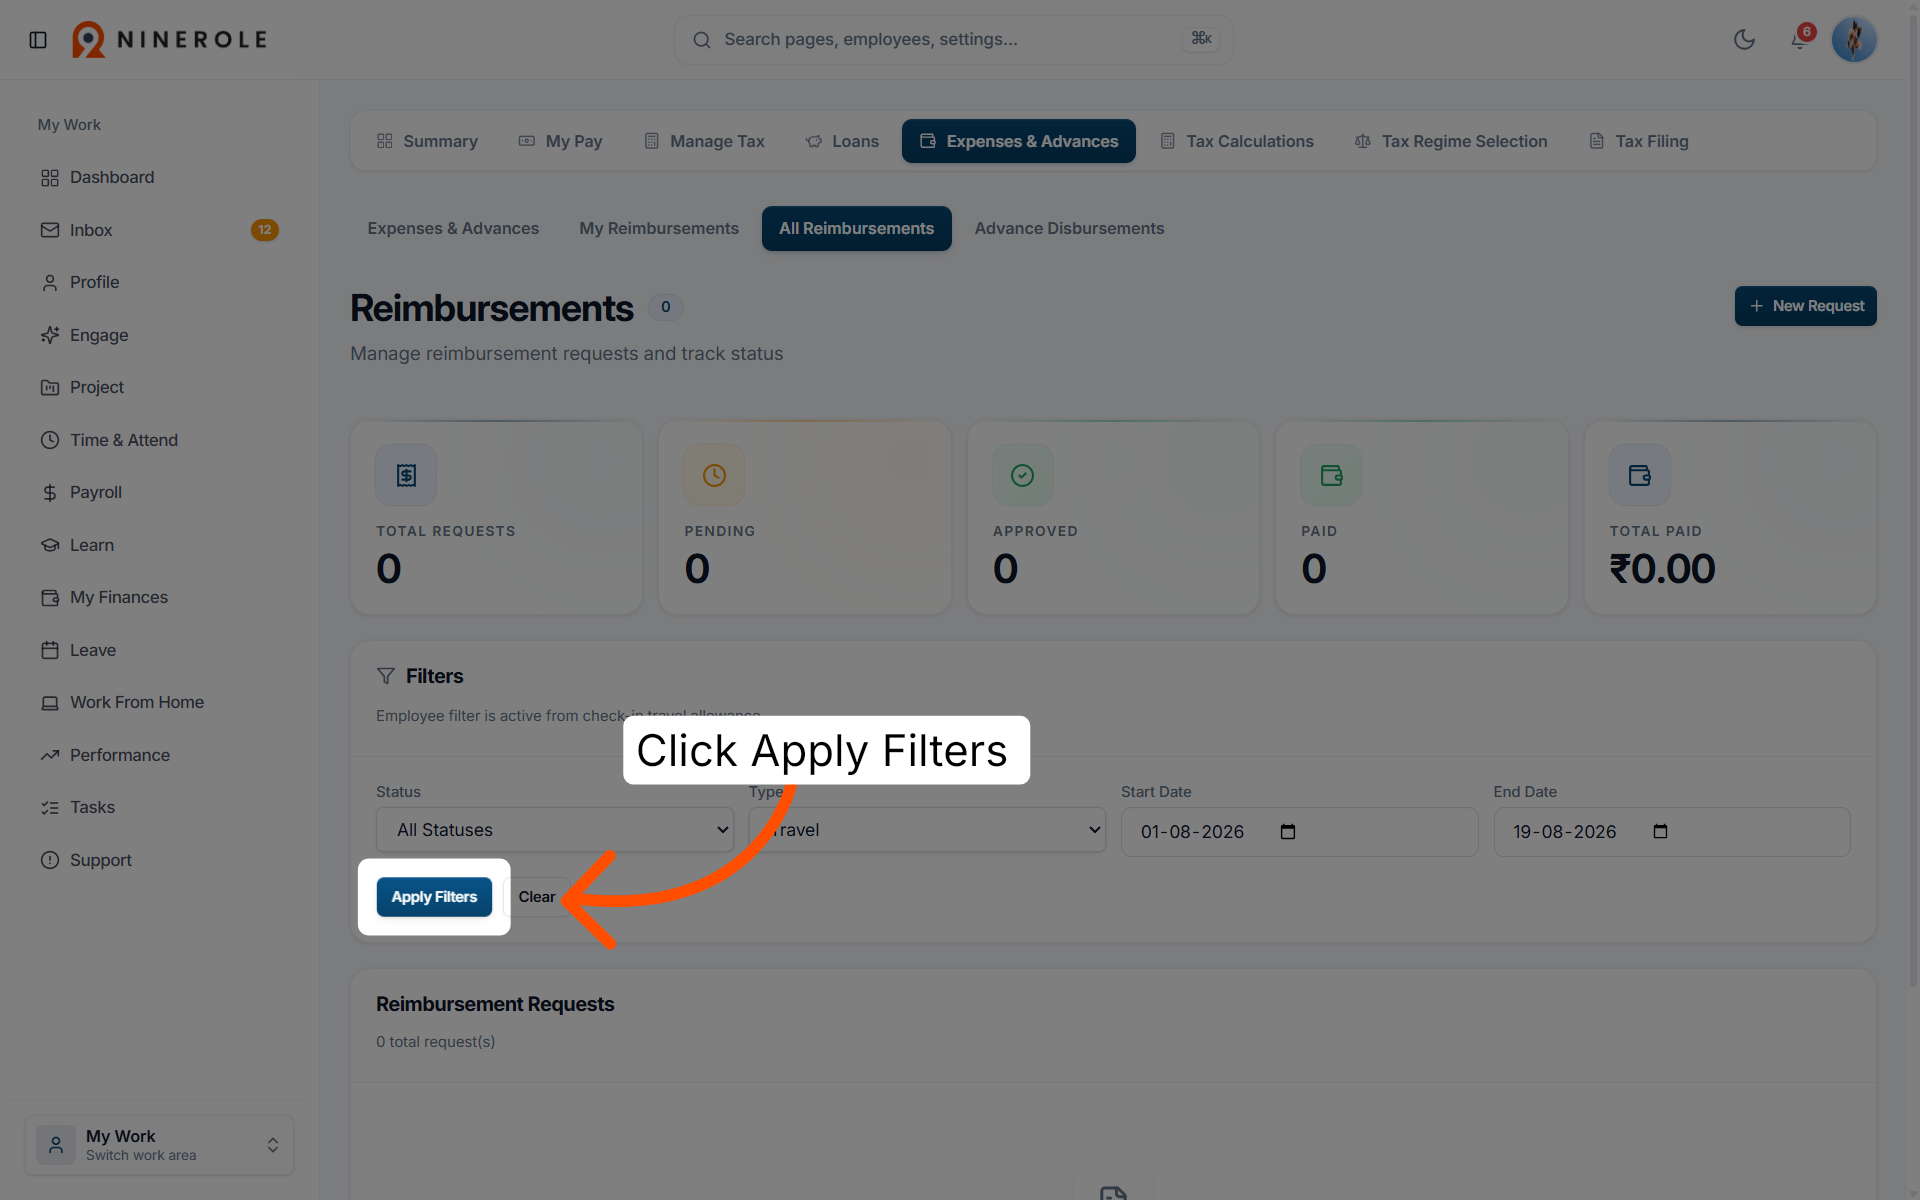
Task: Click the Apply Filters button
Action: 434,897
